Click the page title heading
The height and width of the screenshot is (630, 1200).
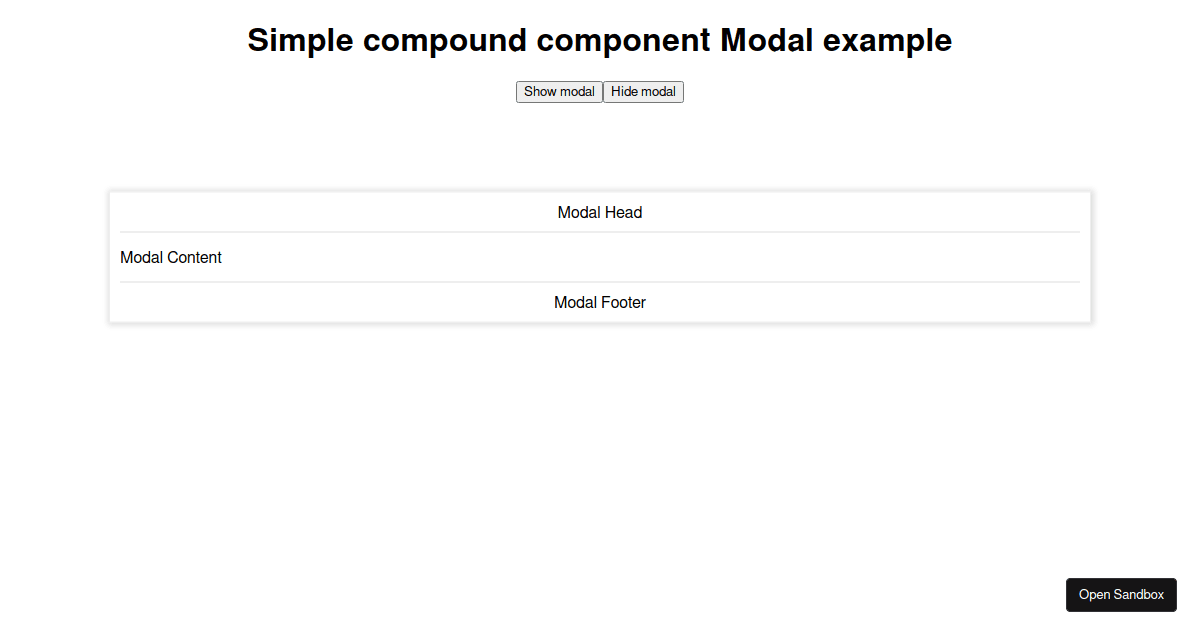click(600, 40)
